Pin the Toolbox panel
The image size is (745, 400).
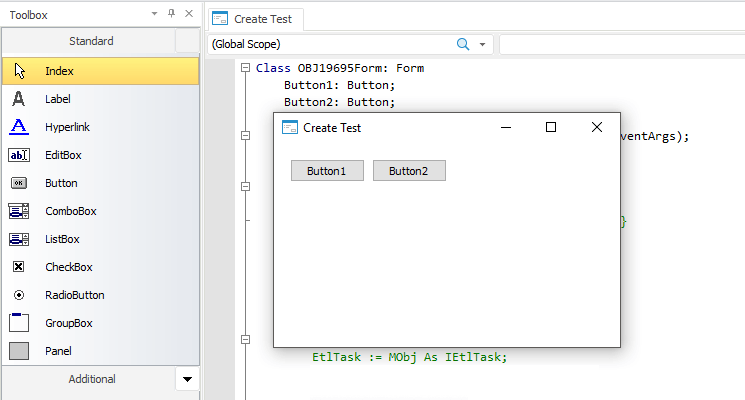click(171, 14)
